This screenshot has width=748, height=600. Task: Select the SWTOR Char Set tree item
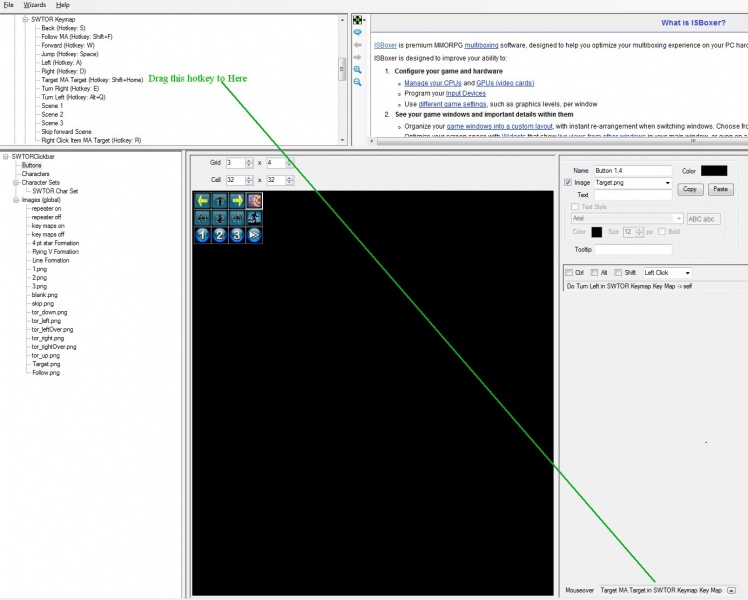(x=55, y=191)
